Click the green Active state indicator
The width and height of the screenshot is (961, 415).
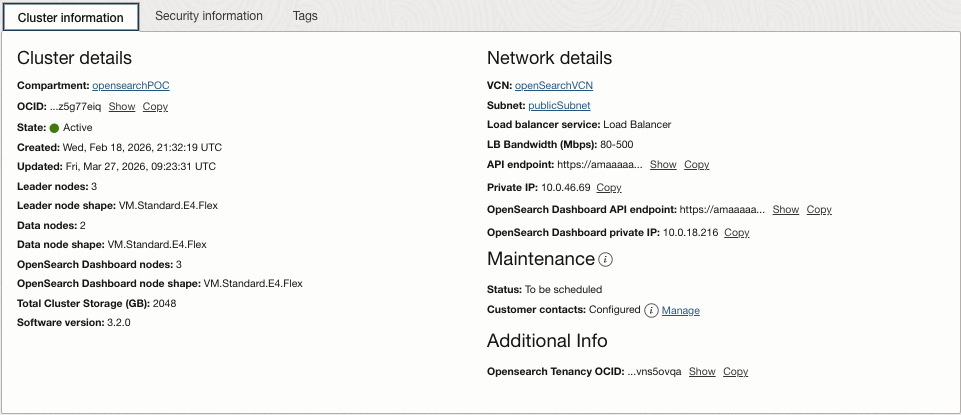(x=55, y=128)
